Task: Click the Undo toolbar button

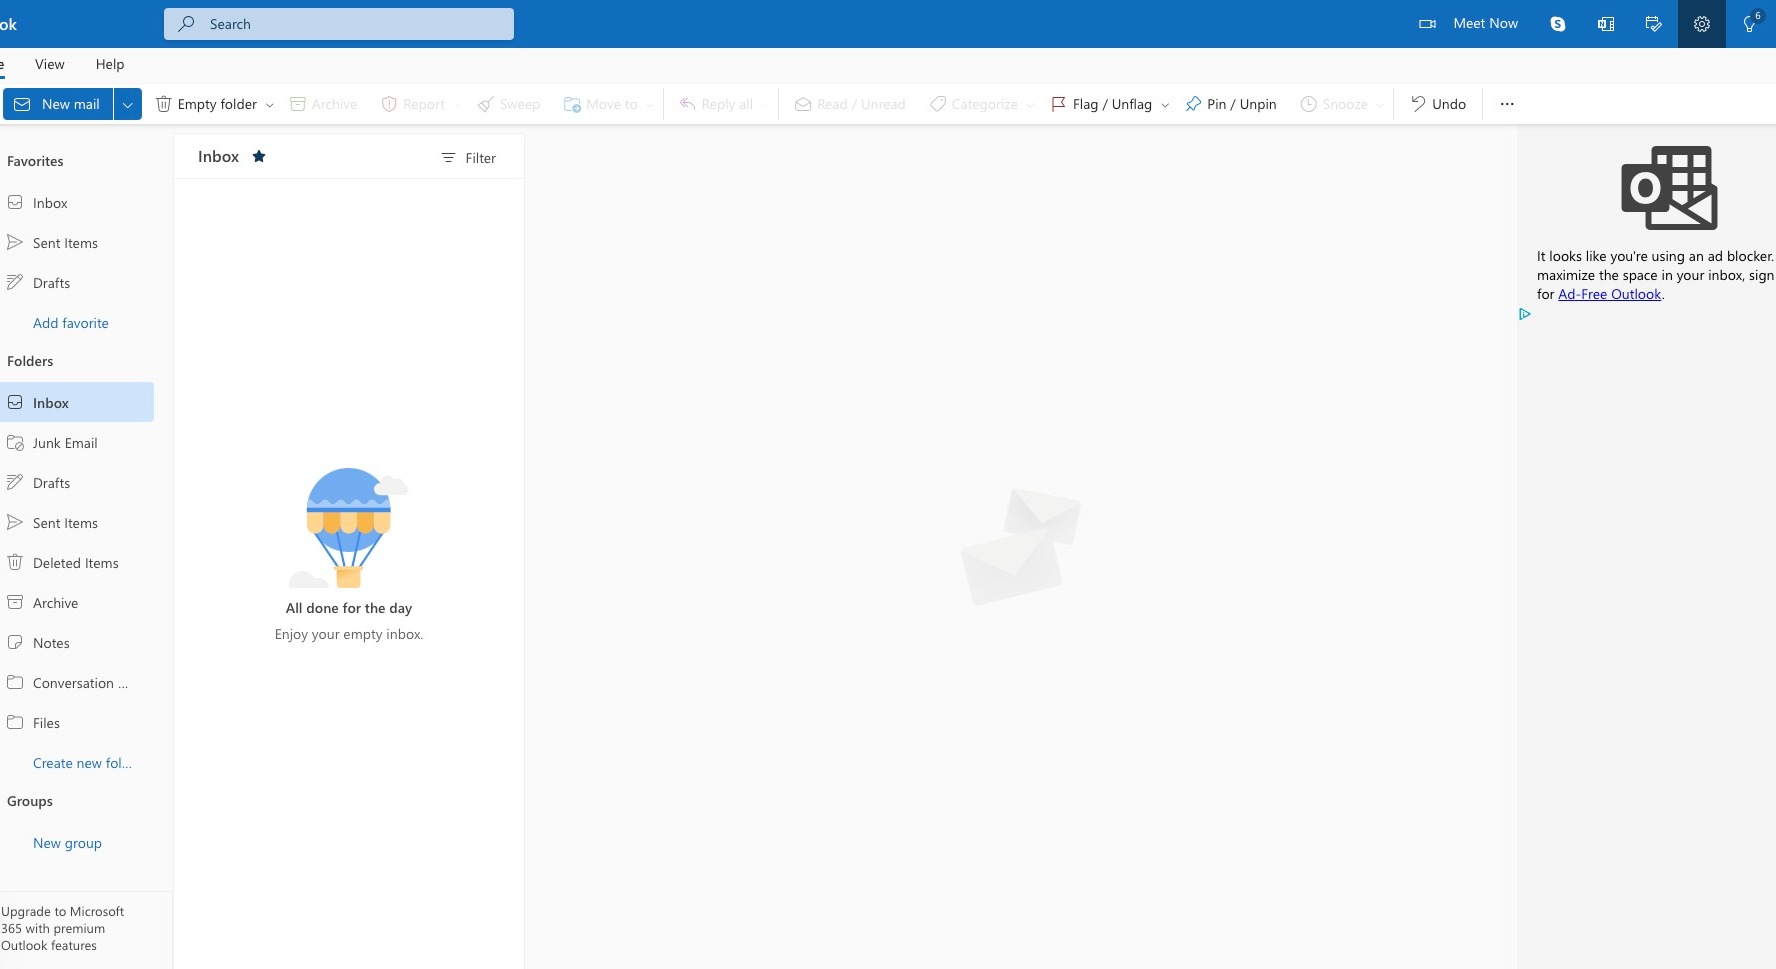Action: 1438,104
